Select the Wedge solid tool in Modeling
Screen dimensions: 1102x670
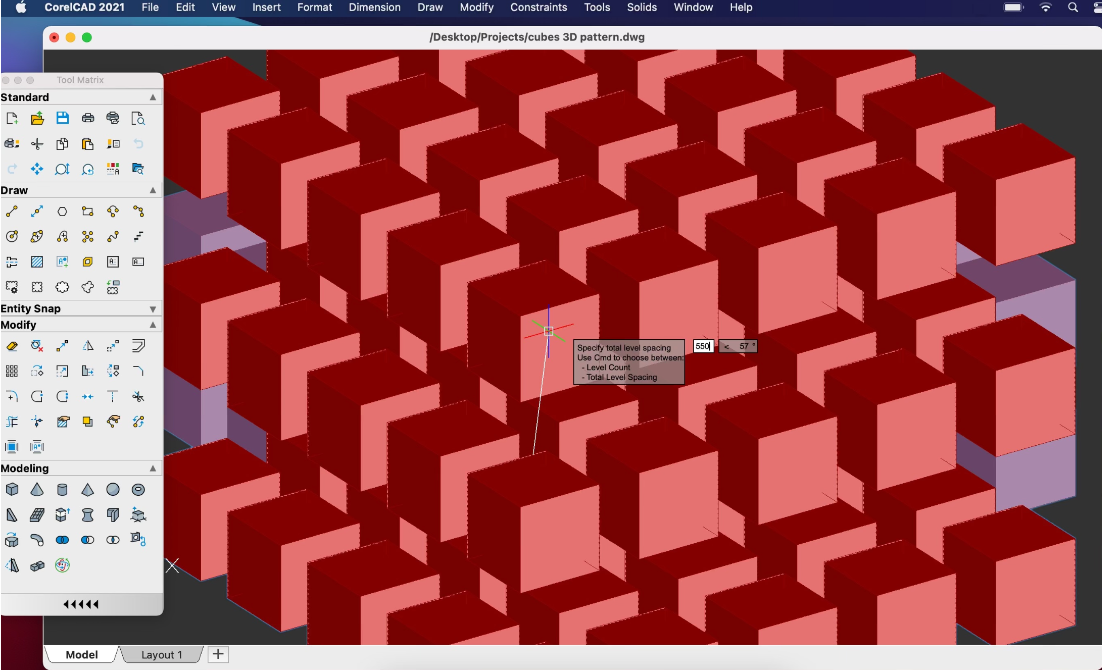click(x=12, y=515)
